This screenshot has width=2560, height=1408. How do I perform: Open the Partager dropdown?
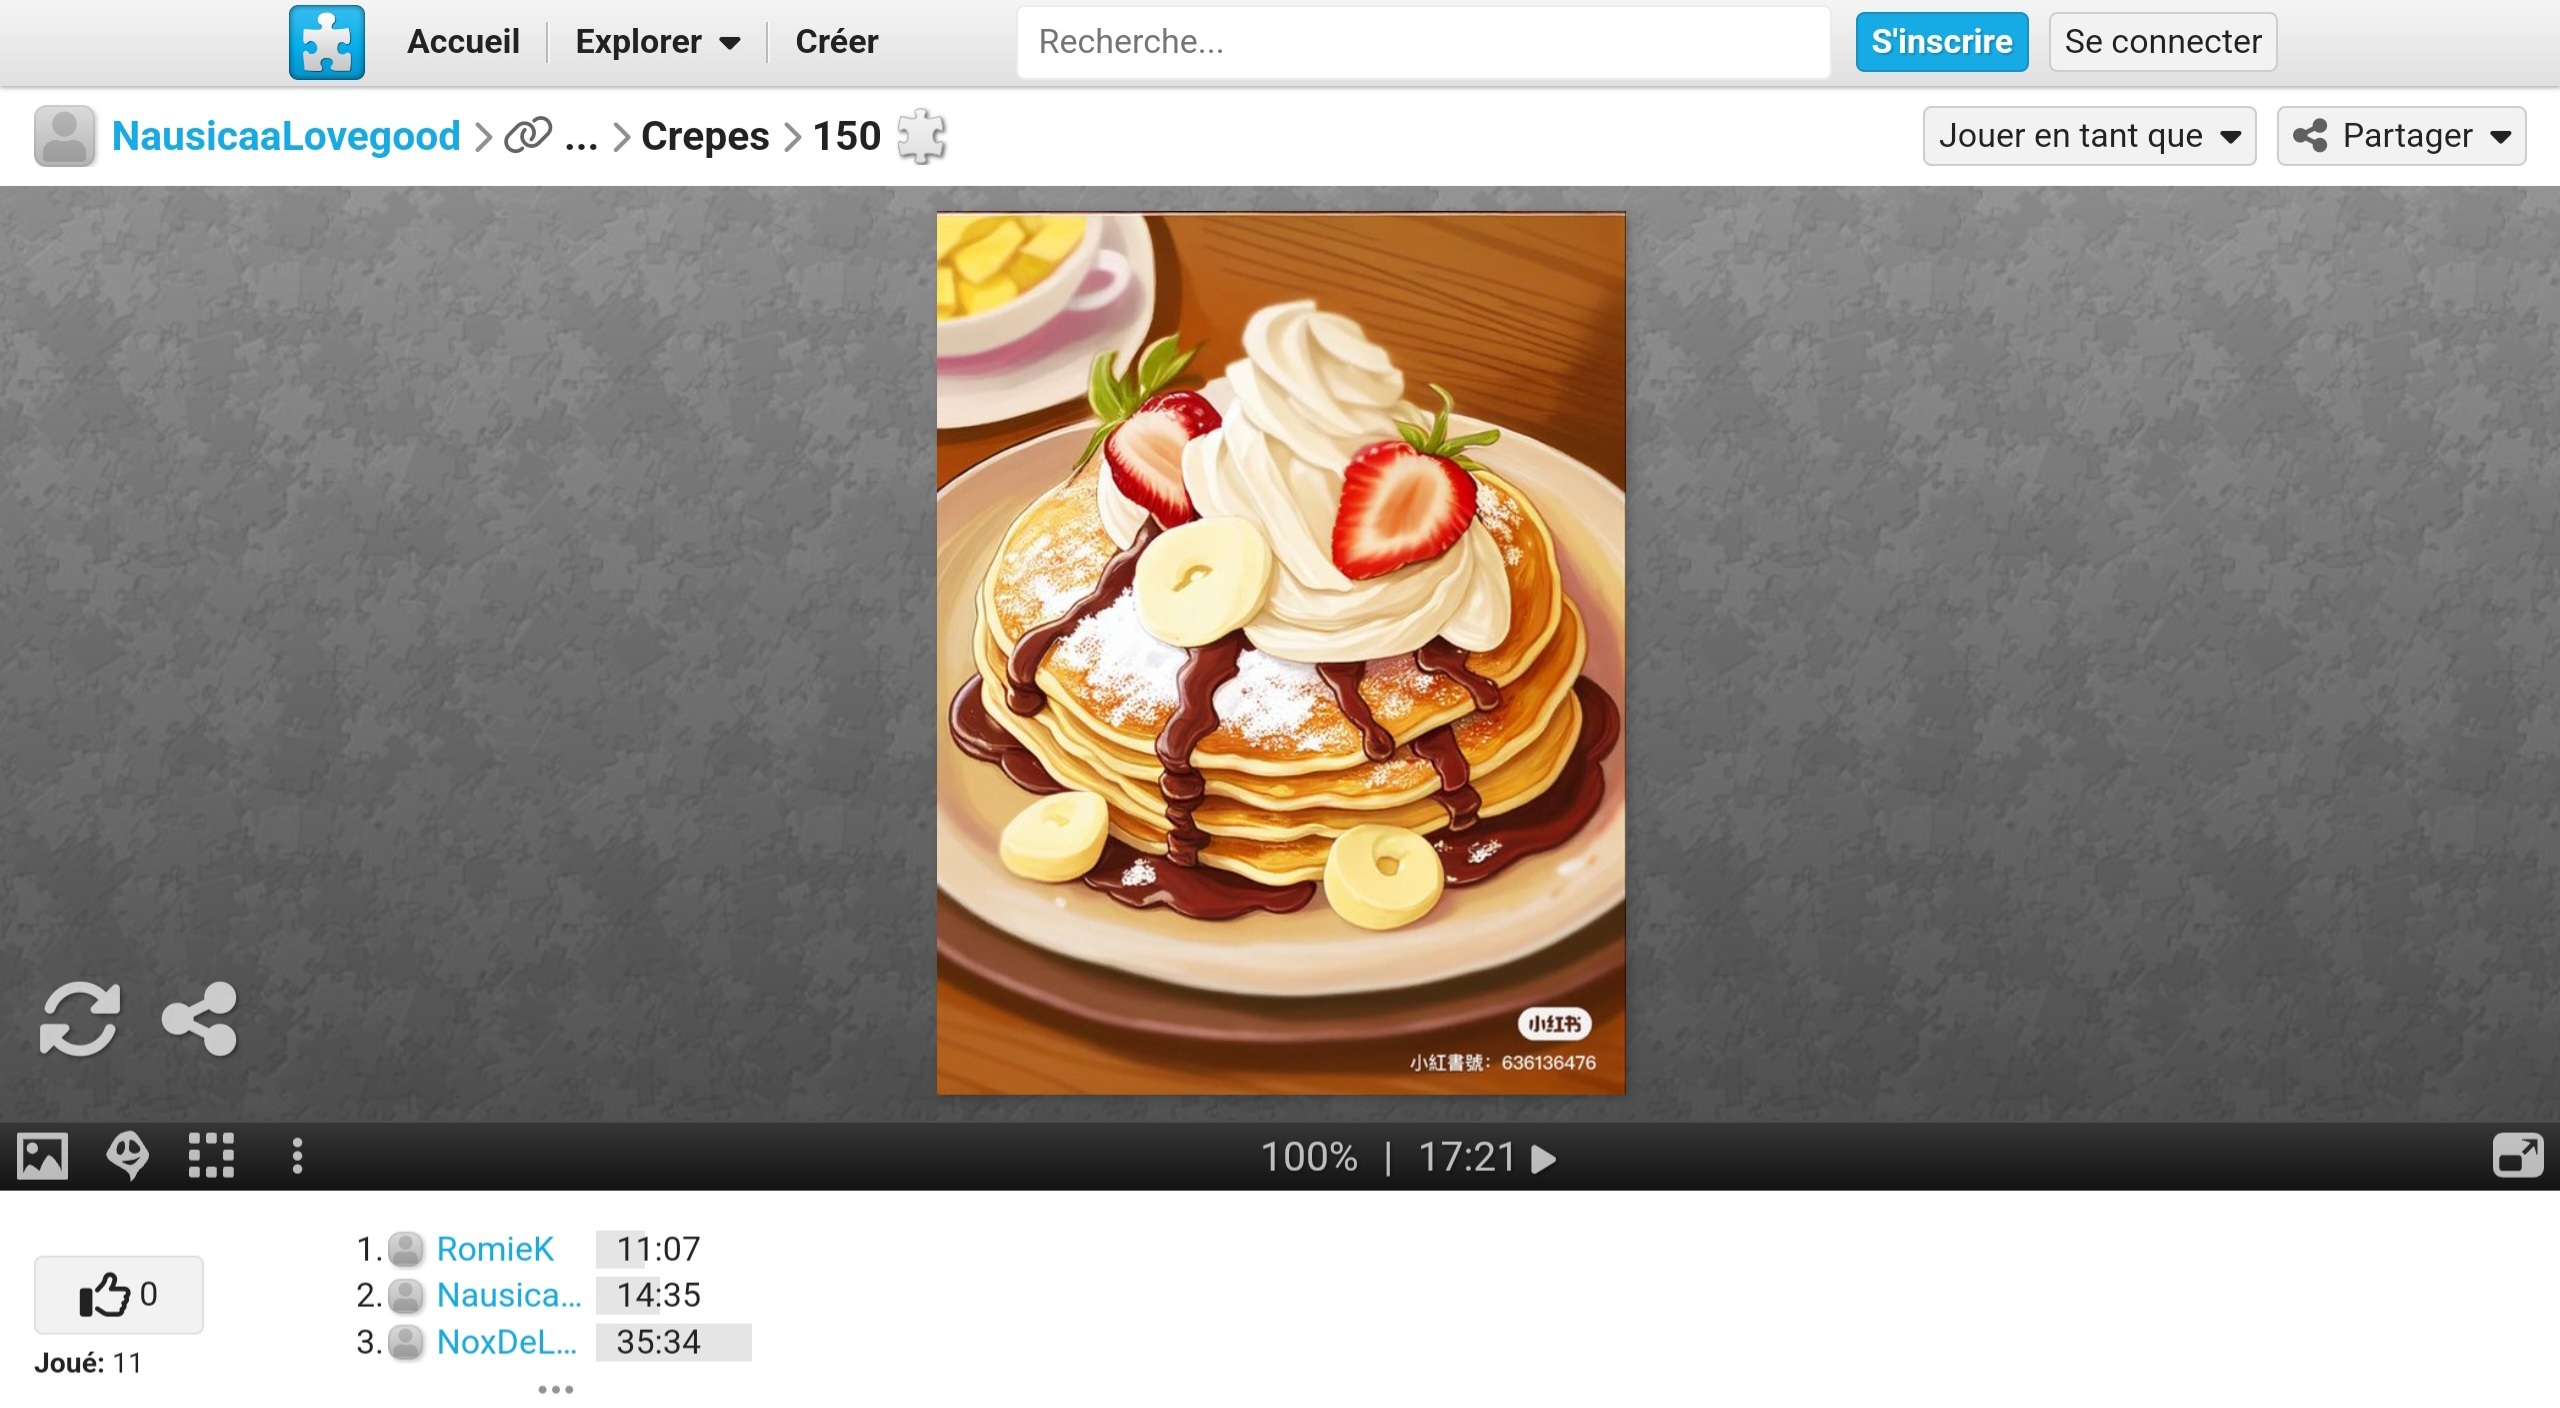tap(2401, 136)
